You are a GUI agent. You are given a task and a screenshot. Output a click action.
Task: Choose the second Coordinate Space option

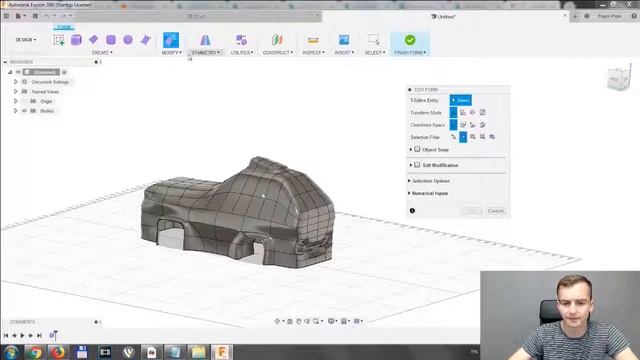point(463,124)
